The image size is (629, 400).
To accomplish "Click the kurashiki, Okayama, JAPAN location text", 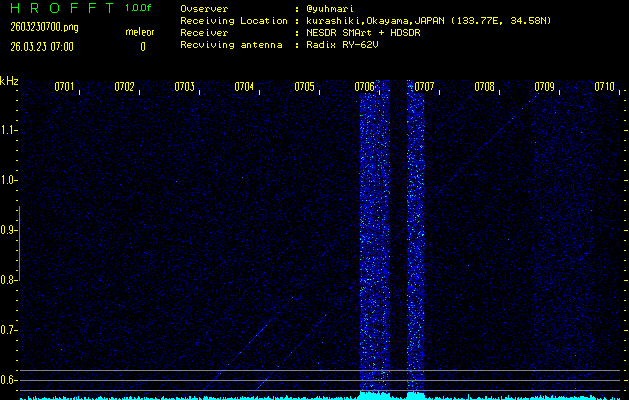I will (428, 21).
